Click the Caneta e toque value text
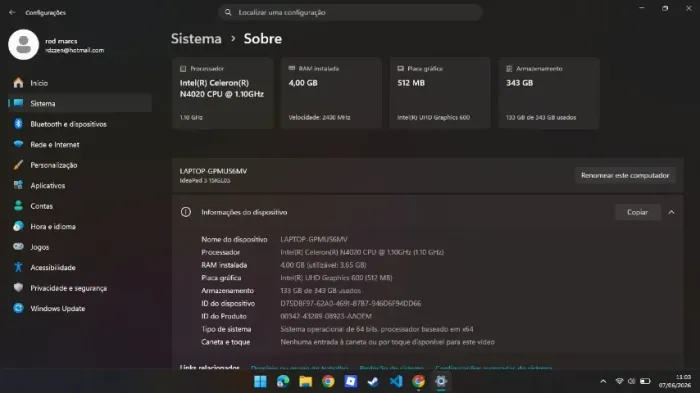The height and width of the screenshot is (393, 700). point(388,342)
